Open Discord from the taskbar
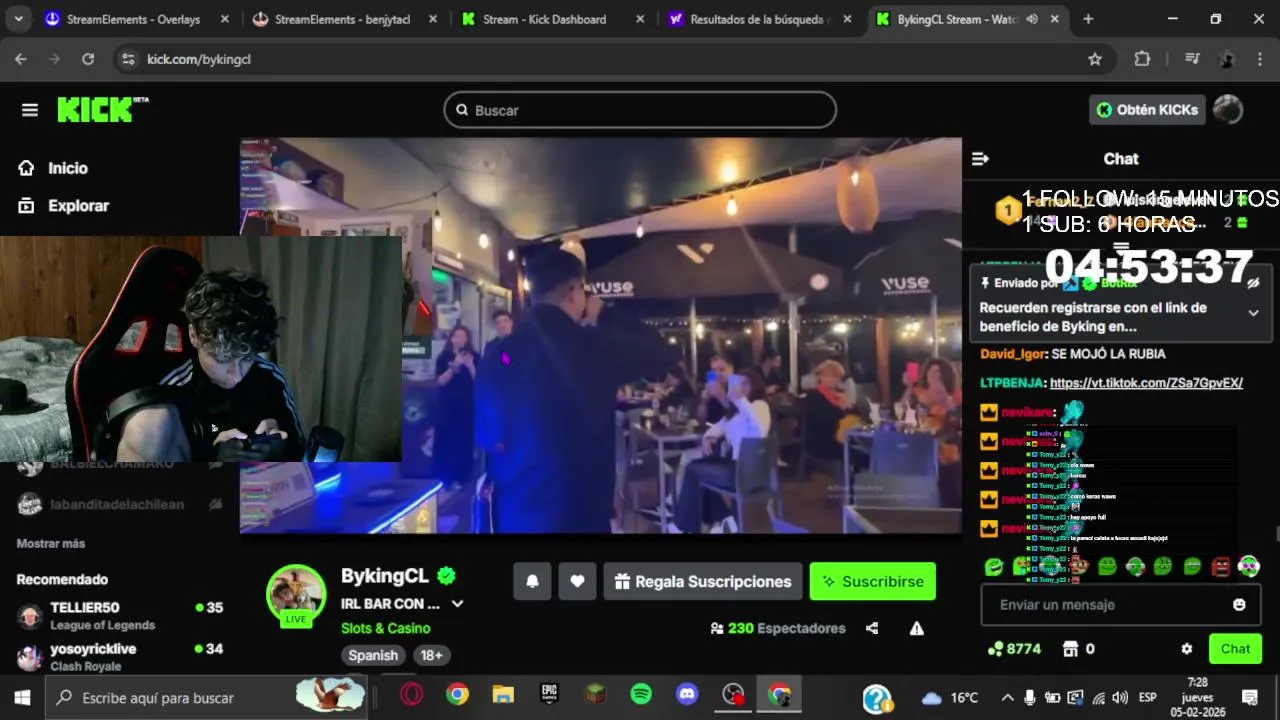 coord(687,694)
